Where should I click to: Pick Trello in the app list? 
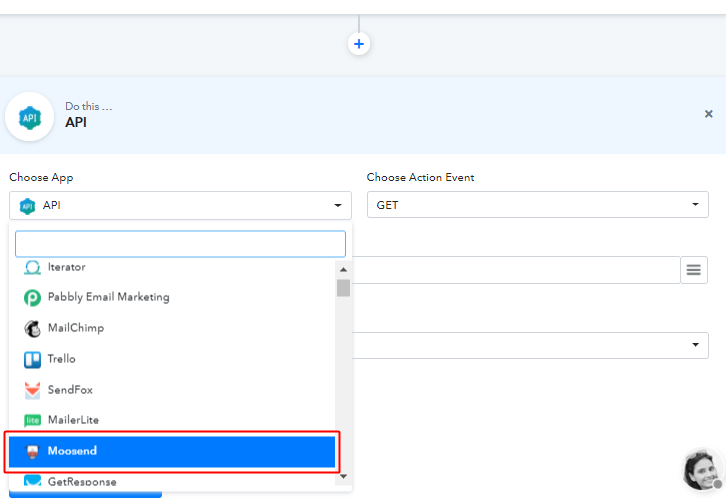click(x=172, y=359)
